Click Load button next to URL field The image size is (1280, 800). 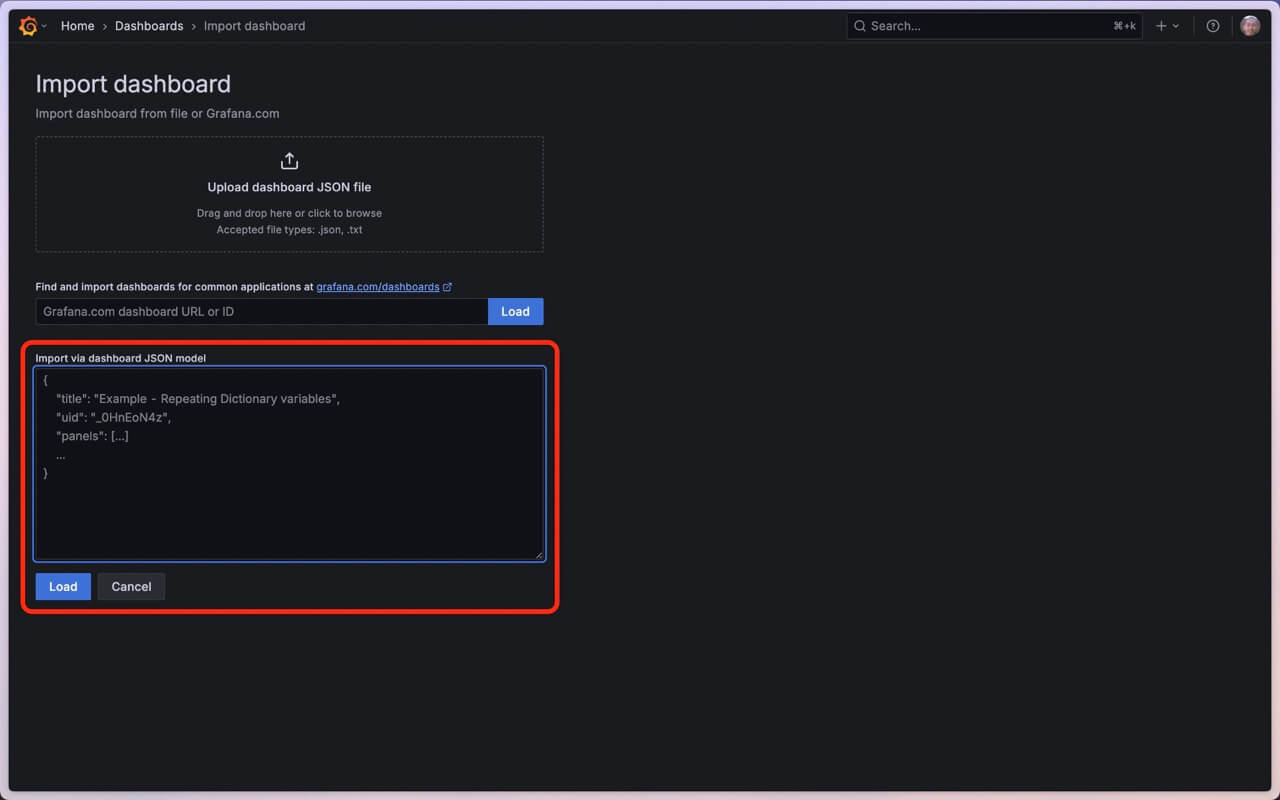pos(515,311)
